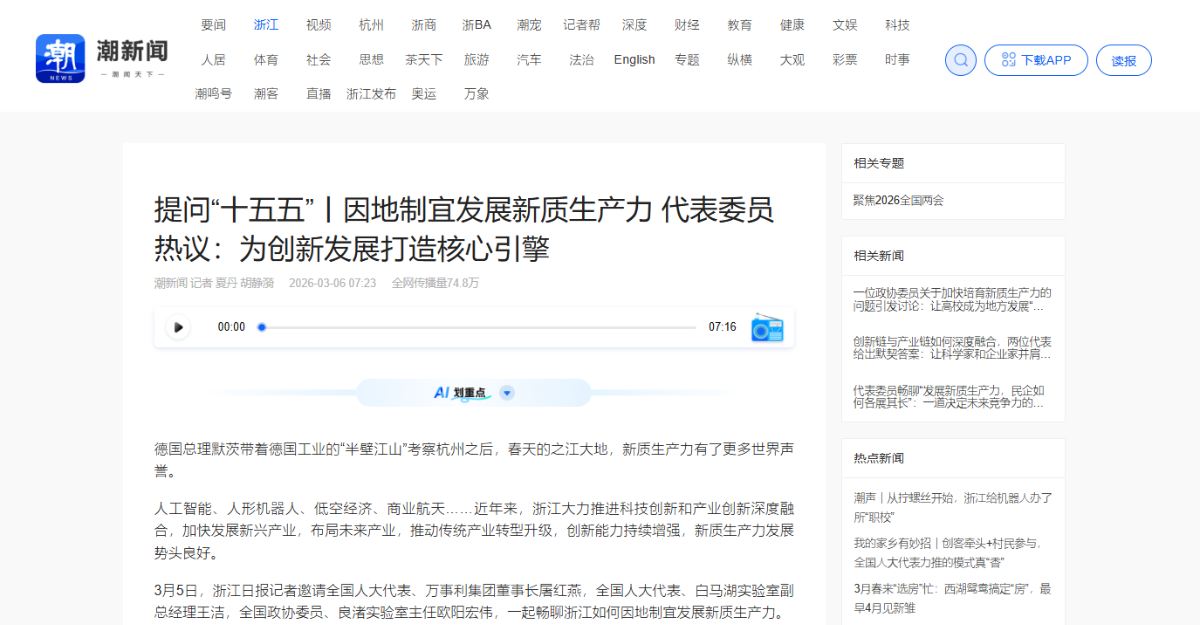Open search with the magnifier icon
This screenshot has width=1200, height=625.
[x=961, y=60]
